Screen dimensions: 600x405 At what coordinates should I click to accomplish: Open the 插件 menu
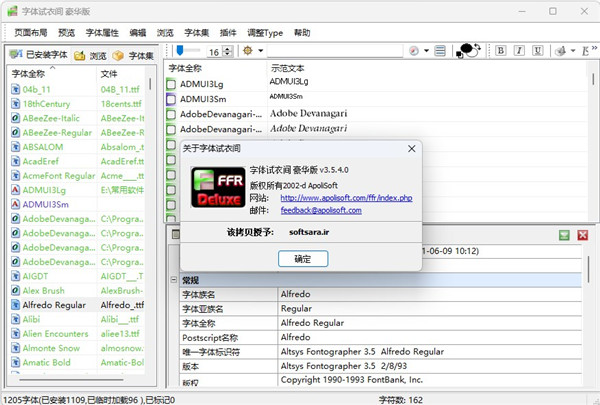click(x=228, y=33)
